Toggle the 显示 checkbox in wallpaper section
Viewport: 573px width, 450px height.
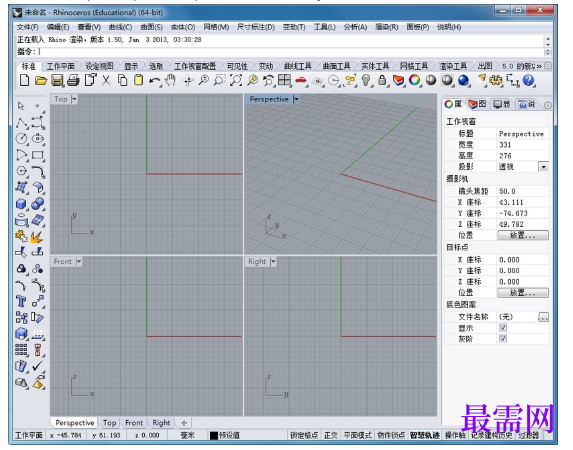tap(503, 328)
